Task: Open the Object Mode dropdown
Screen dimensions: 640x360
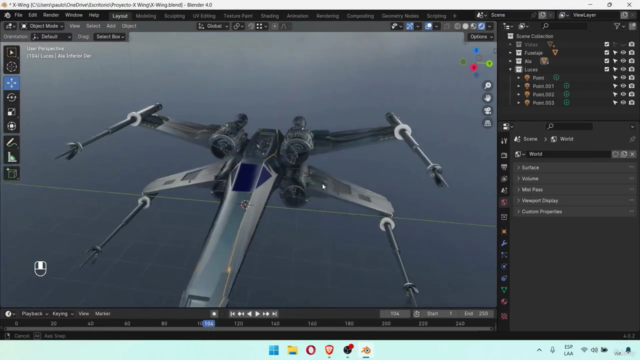Action: point(42,26)
